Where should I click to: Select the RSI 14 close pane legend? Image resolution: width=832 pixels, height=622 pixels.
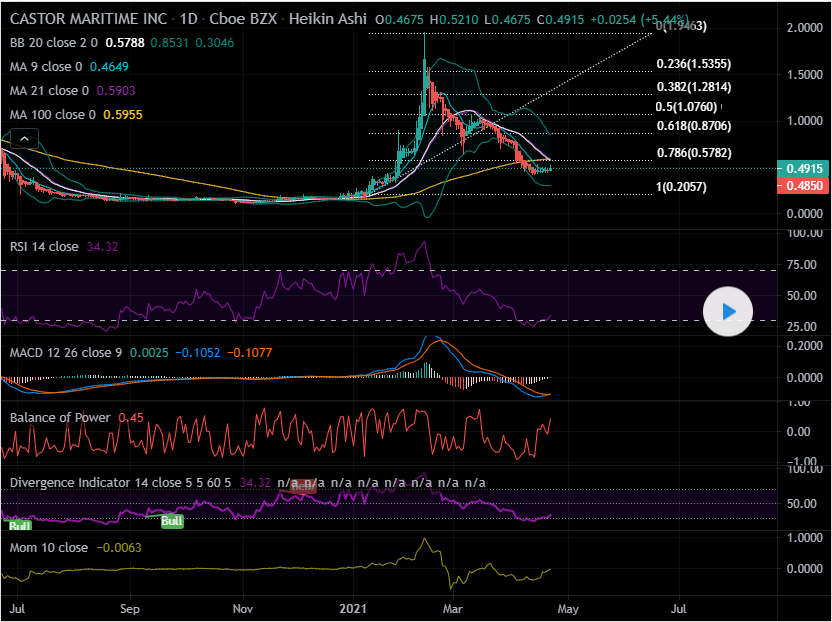pos(44,246)
